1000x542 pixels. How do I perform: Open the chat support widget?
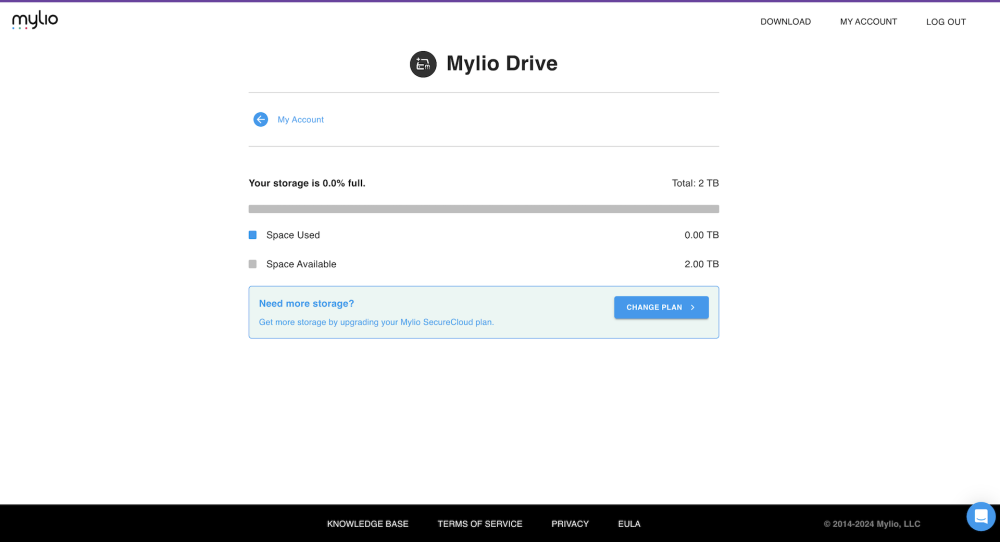(980, 516)
